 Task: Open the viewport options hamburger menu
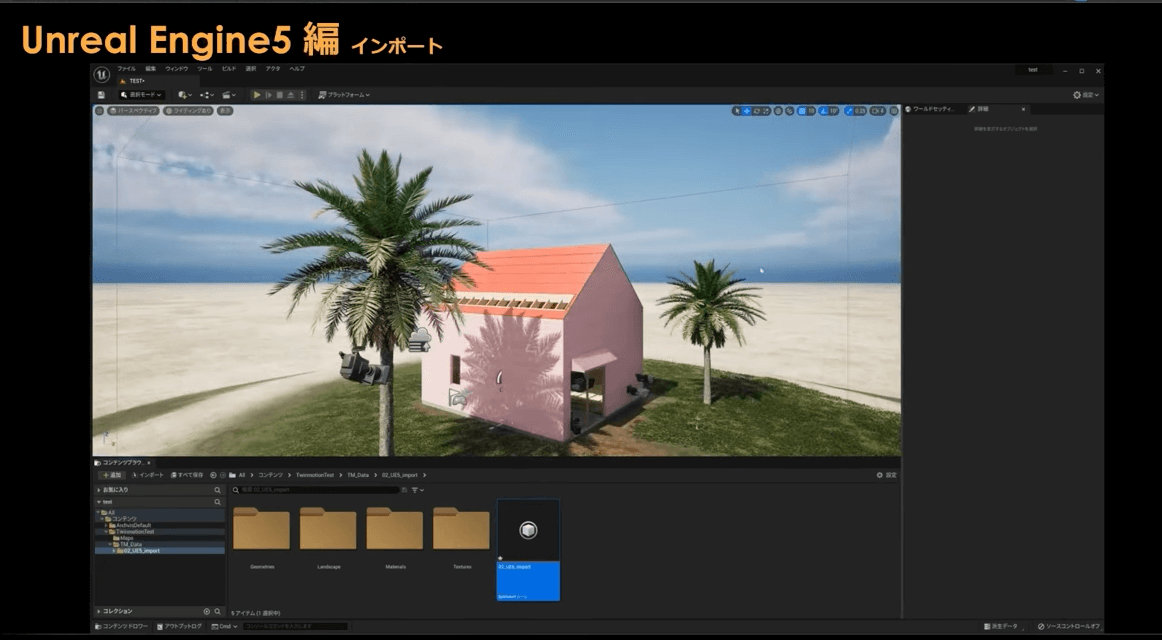[x=99, y=111]
